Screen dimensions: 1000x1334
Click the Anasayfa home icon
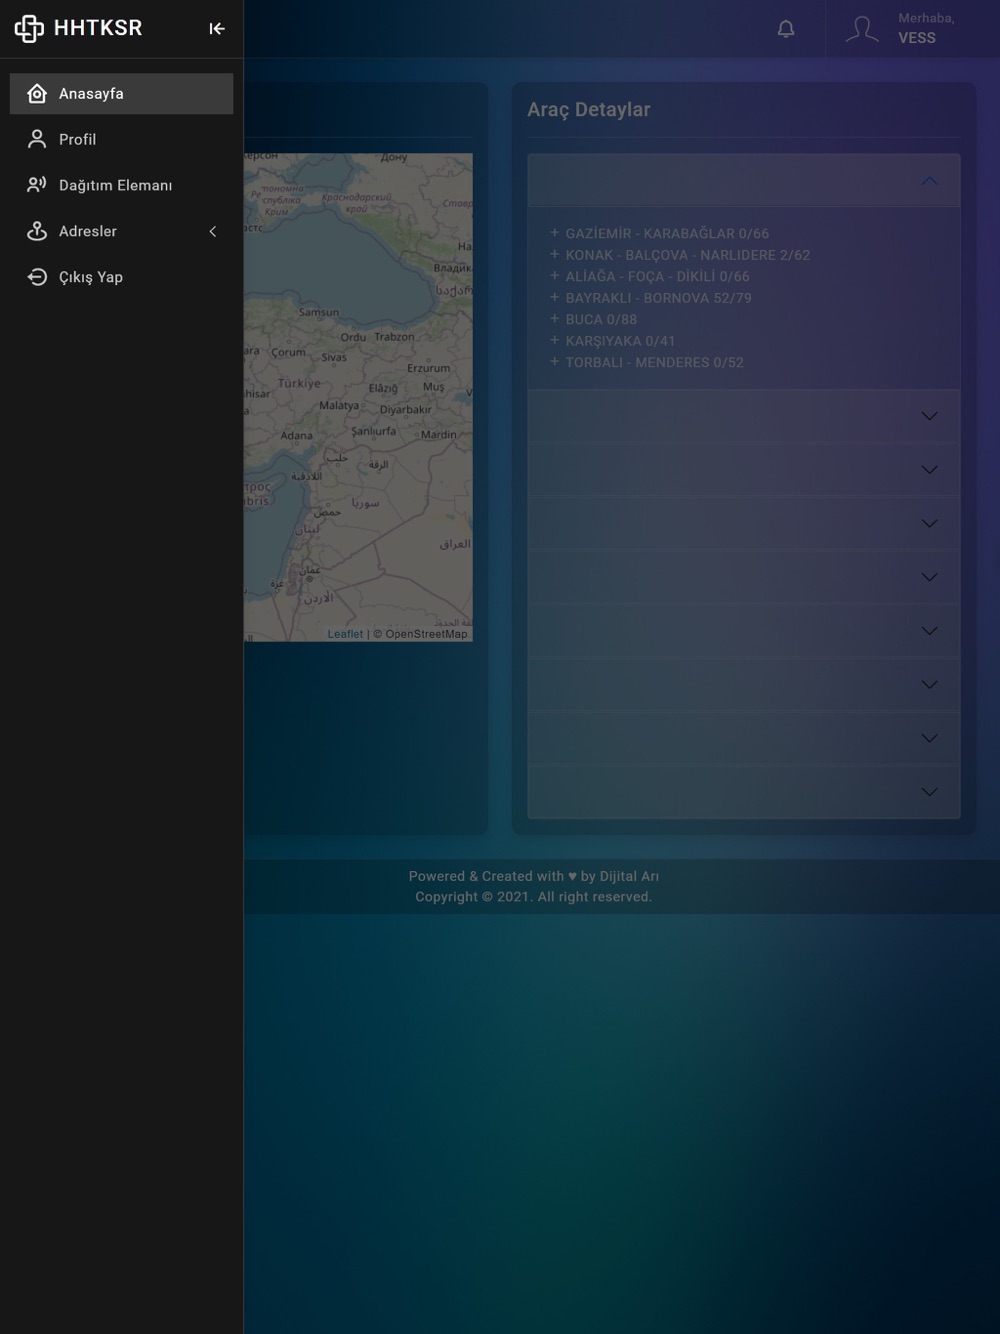point(37,94)
